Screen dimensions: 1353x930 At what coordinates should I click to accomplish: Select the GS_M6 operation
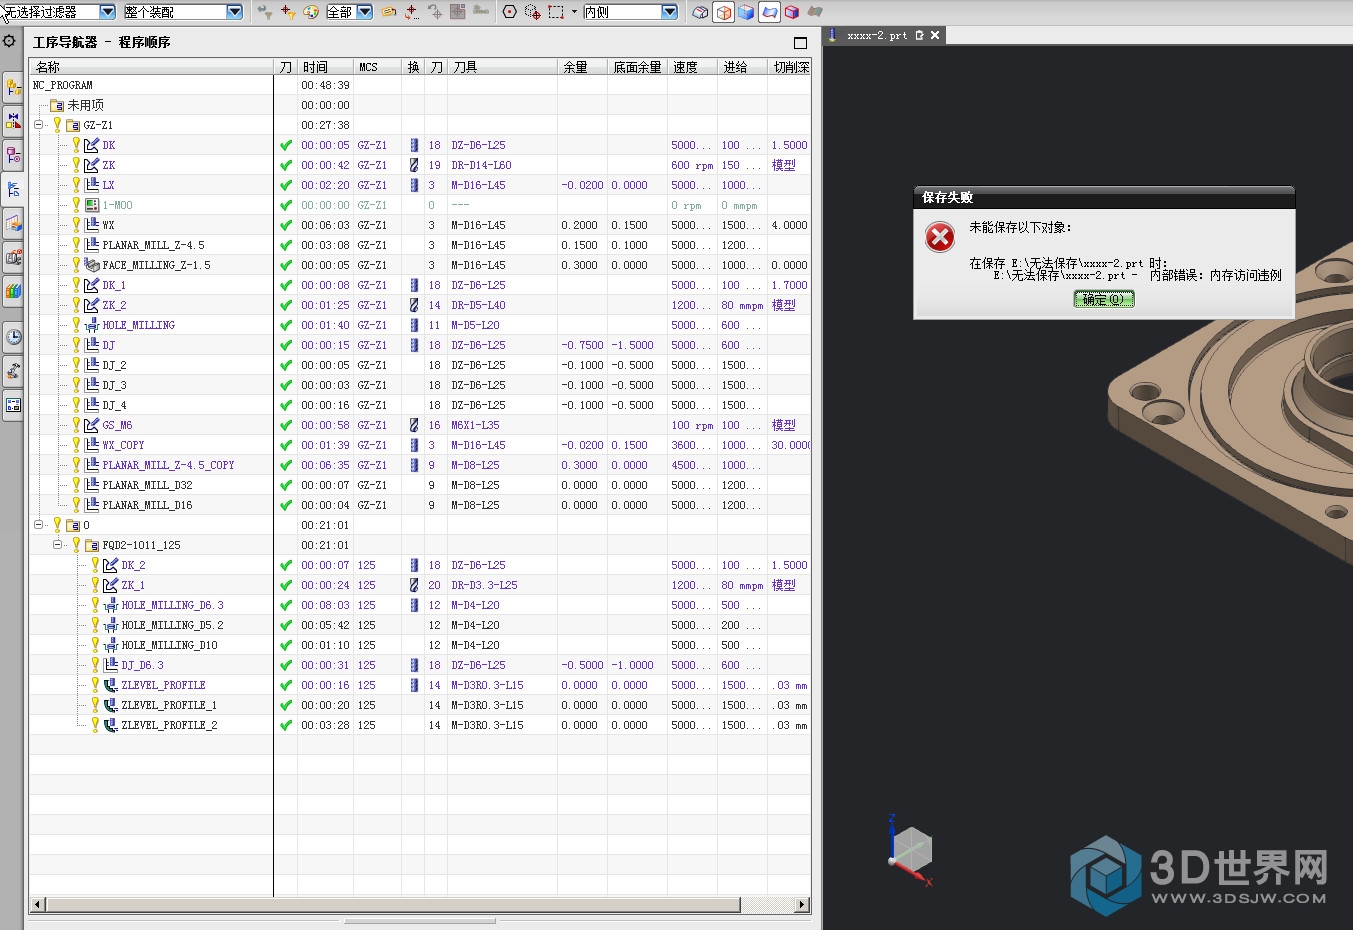pos(117,425)
